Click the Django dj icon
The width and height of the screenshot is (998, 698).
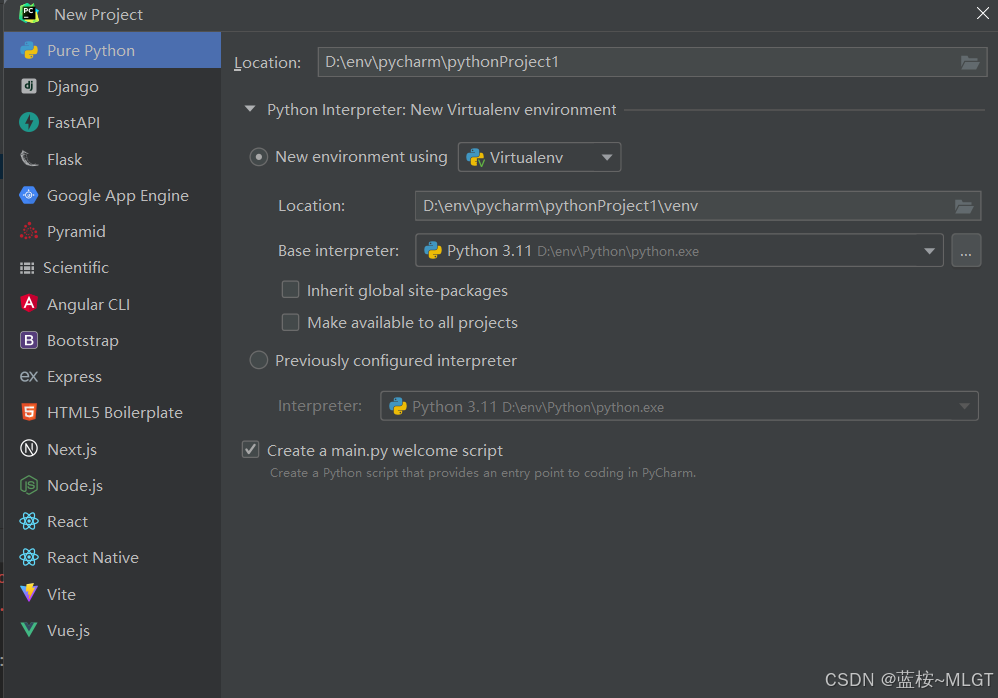[29, 86]
